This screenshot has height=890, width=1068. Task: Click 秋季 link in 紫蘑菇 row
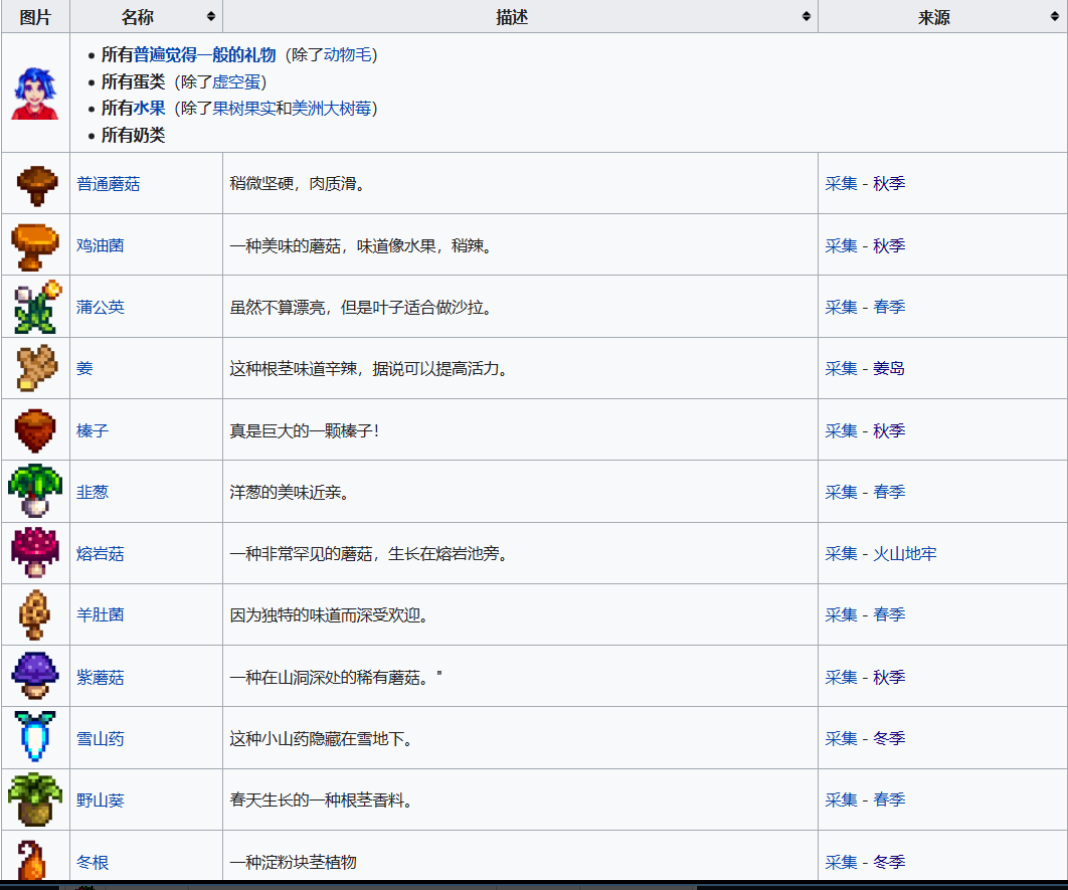pyautogui.click(x=889, y=677)
